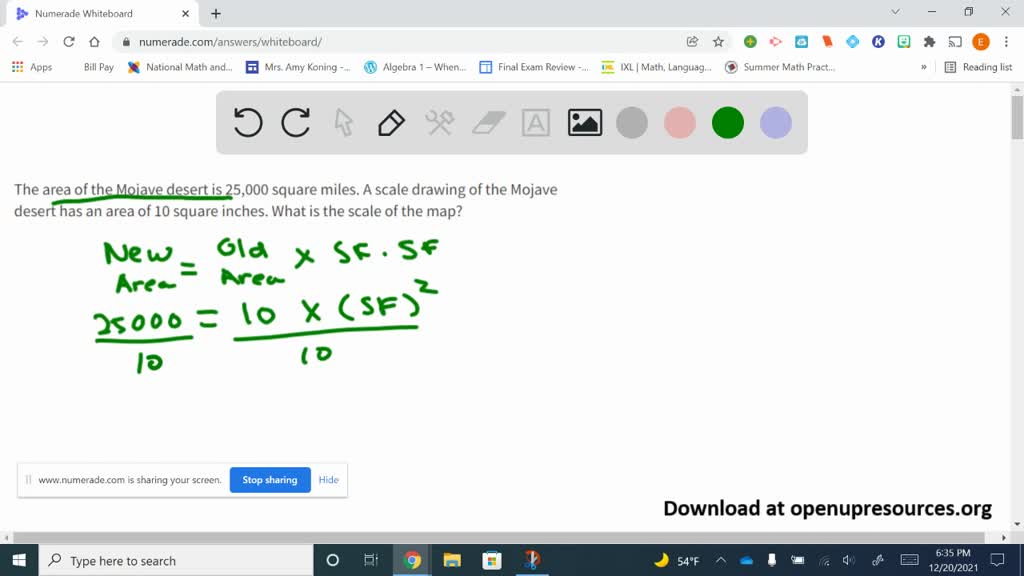The height and width of the screenshot is (576, 1024).
Task: Hide the screen sharing notification bar
Action: click(328, 480)
